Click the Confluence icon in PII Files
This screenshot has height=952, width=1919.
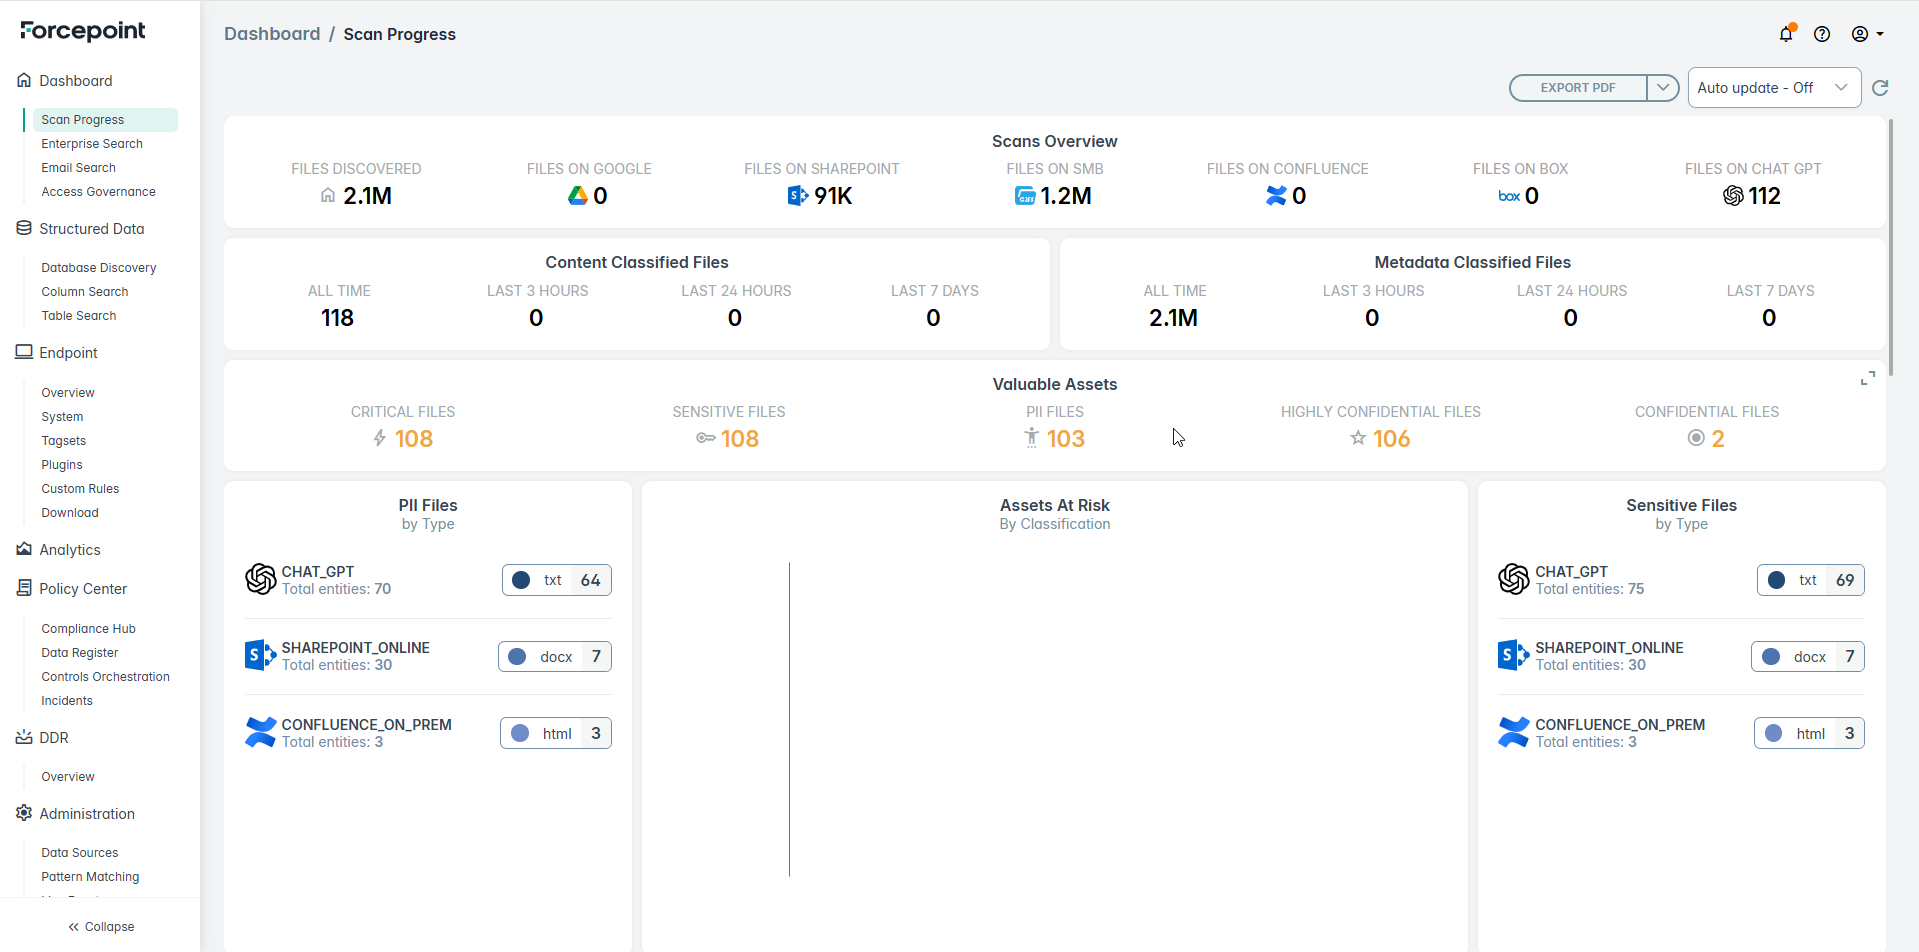(260, 733)
